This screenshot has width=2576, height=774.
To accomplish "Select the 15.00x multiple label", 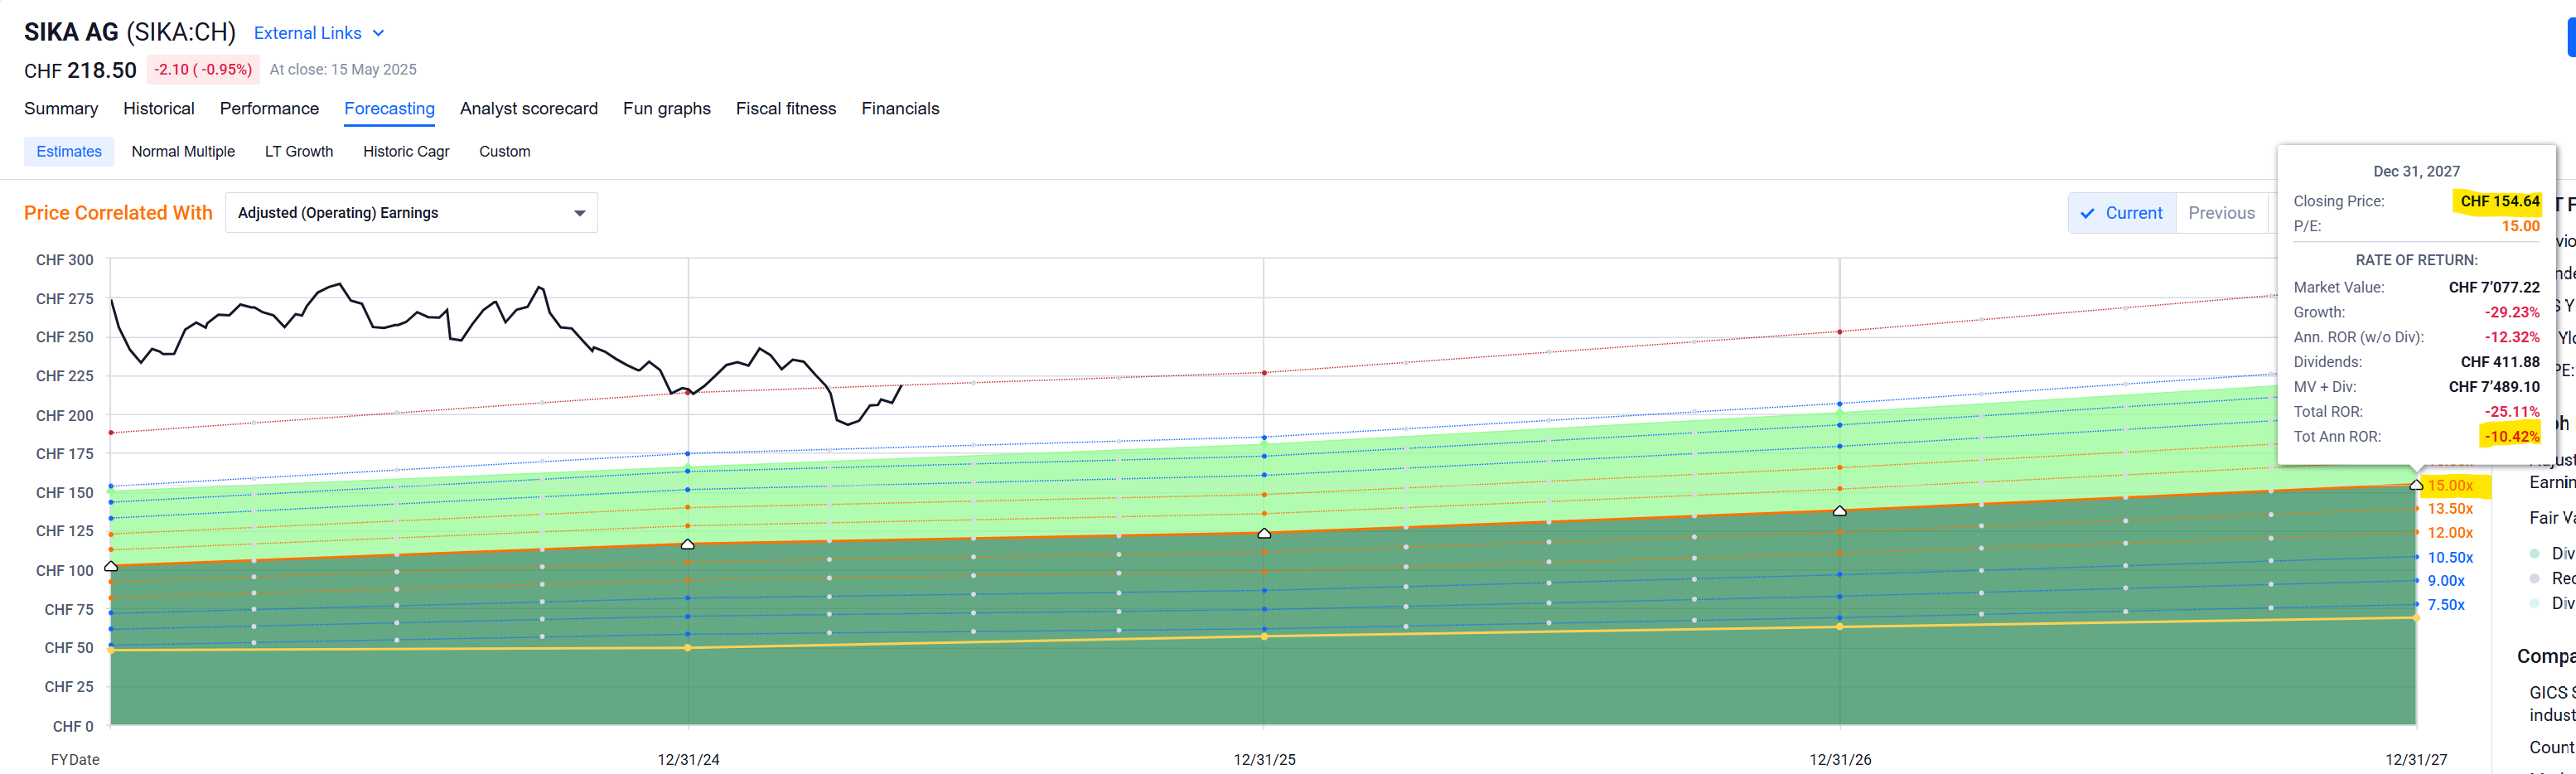I will tap(2450, 485).
